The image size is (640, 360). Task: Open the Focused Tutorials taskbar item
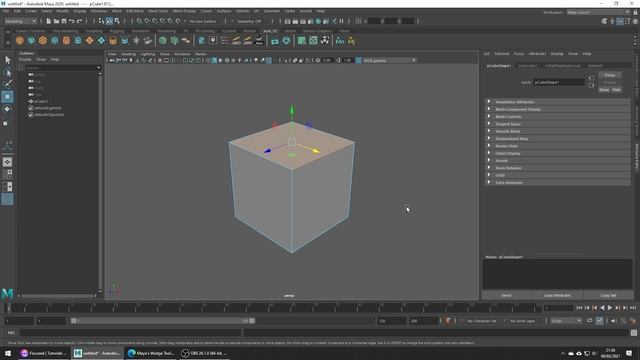44,353
